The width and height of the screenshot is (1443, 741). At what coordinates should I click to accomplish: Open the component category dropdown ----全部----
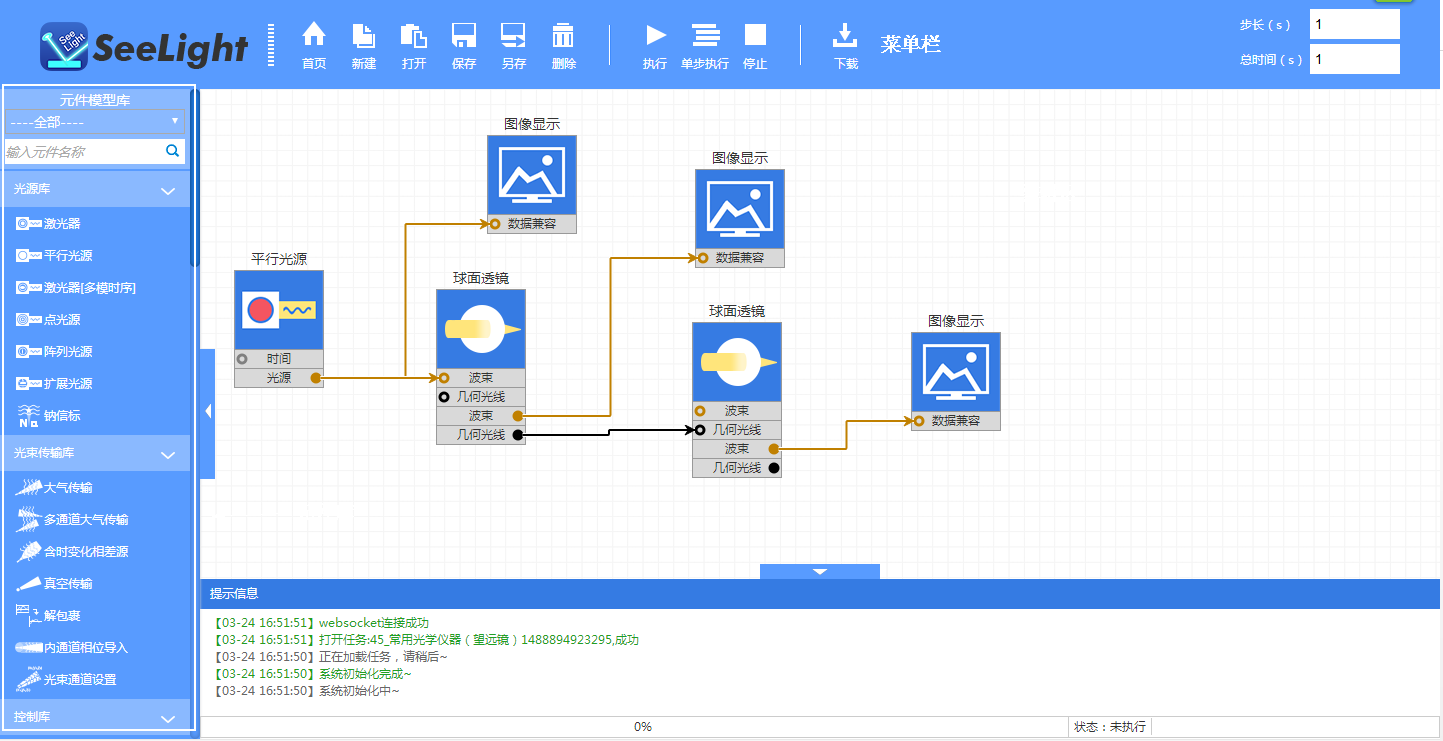95,122
